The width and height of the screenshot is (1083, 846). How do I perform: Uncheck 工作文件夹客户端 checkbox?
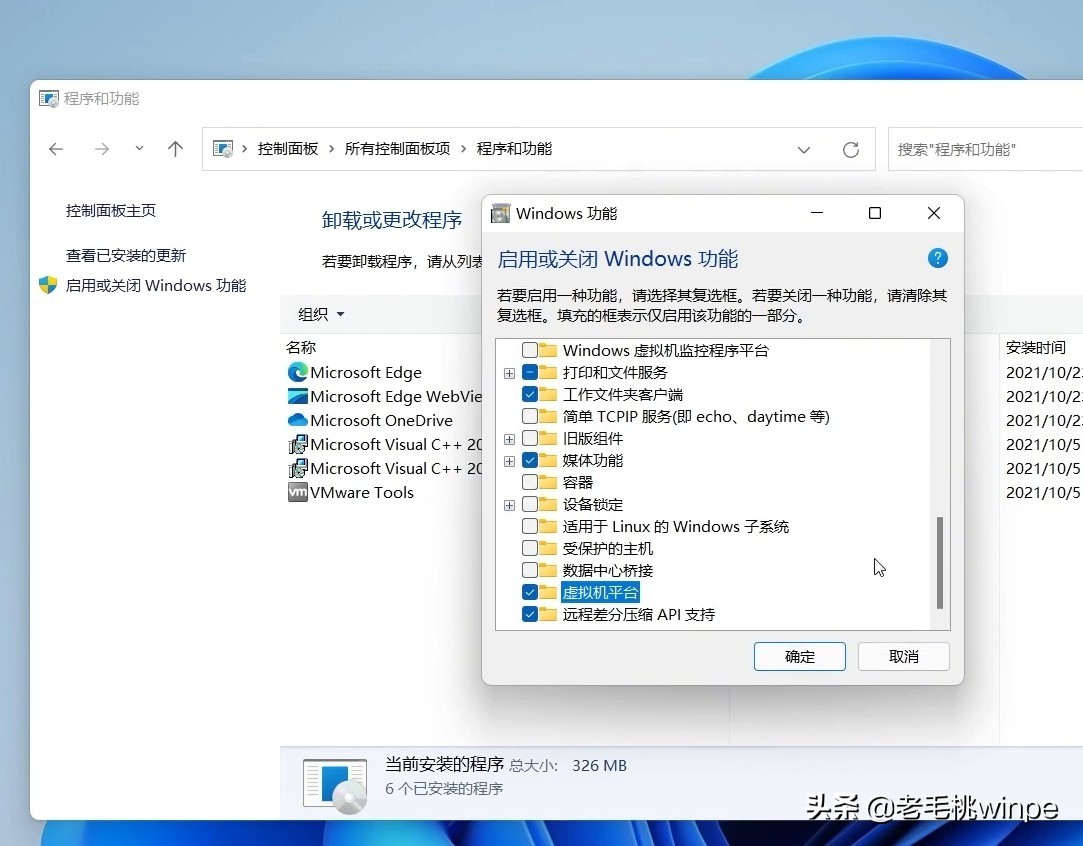pos(530,394)
